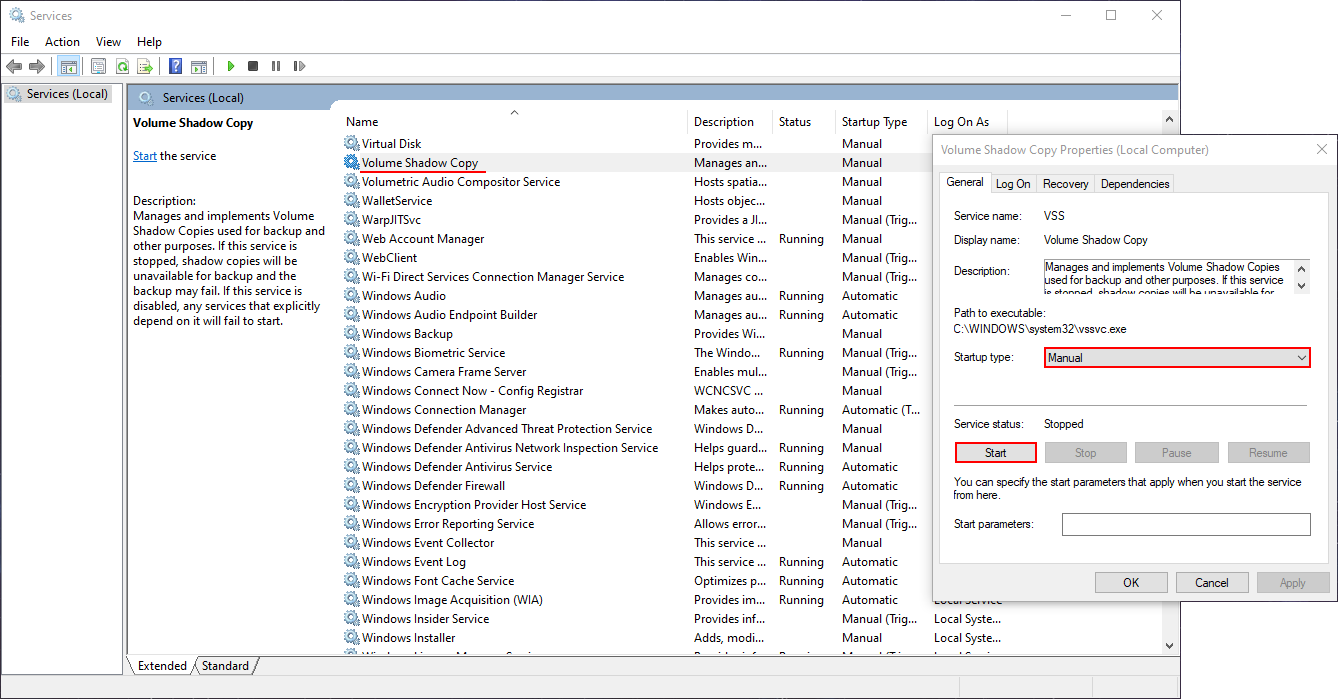Viewport: 1338px width, 699px height.
Task: Click the gear icon beside Windows Installer
Action: click(x=351, y=637)
